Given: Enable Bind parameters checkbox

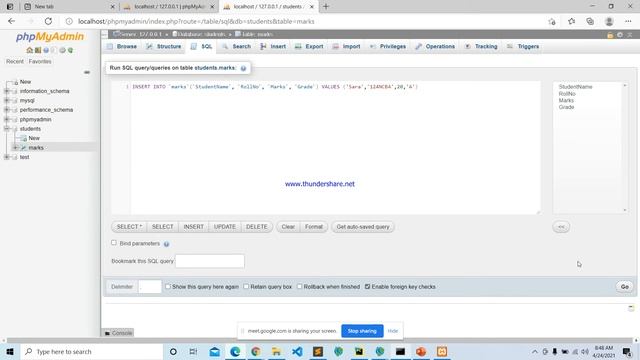Looking at the screenshot, I should 114,243.
